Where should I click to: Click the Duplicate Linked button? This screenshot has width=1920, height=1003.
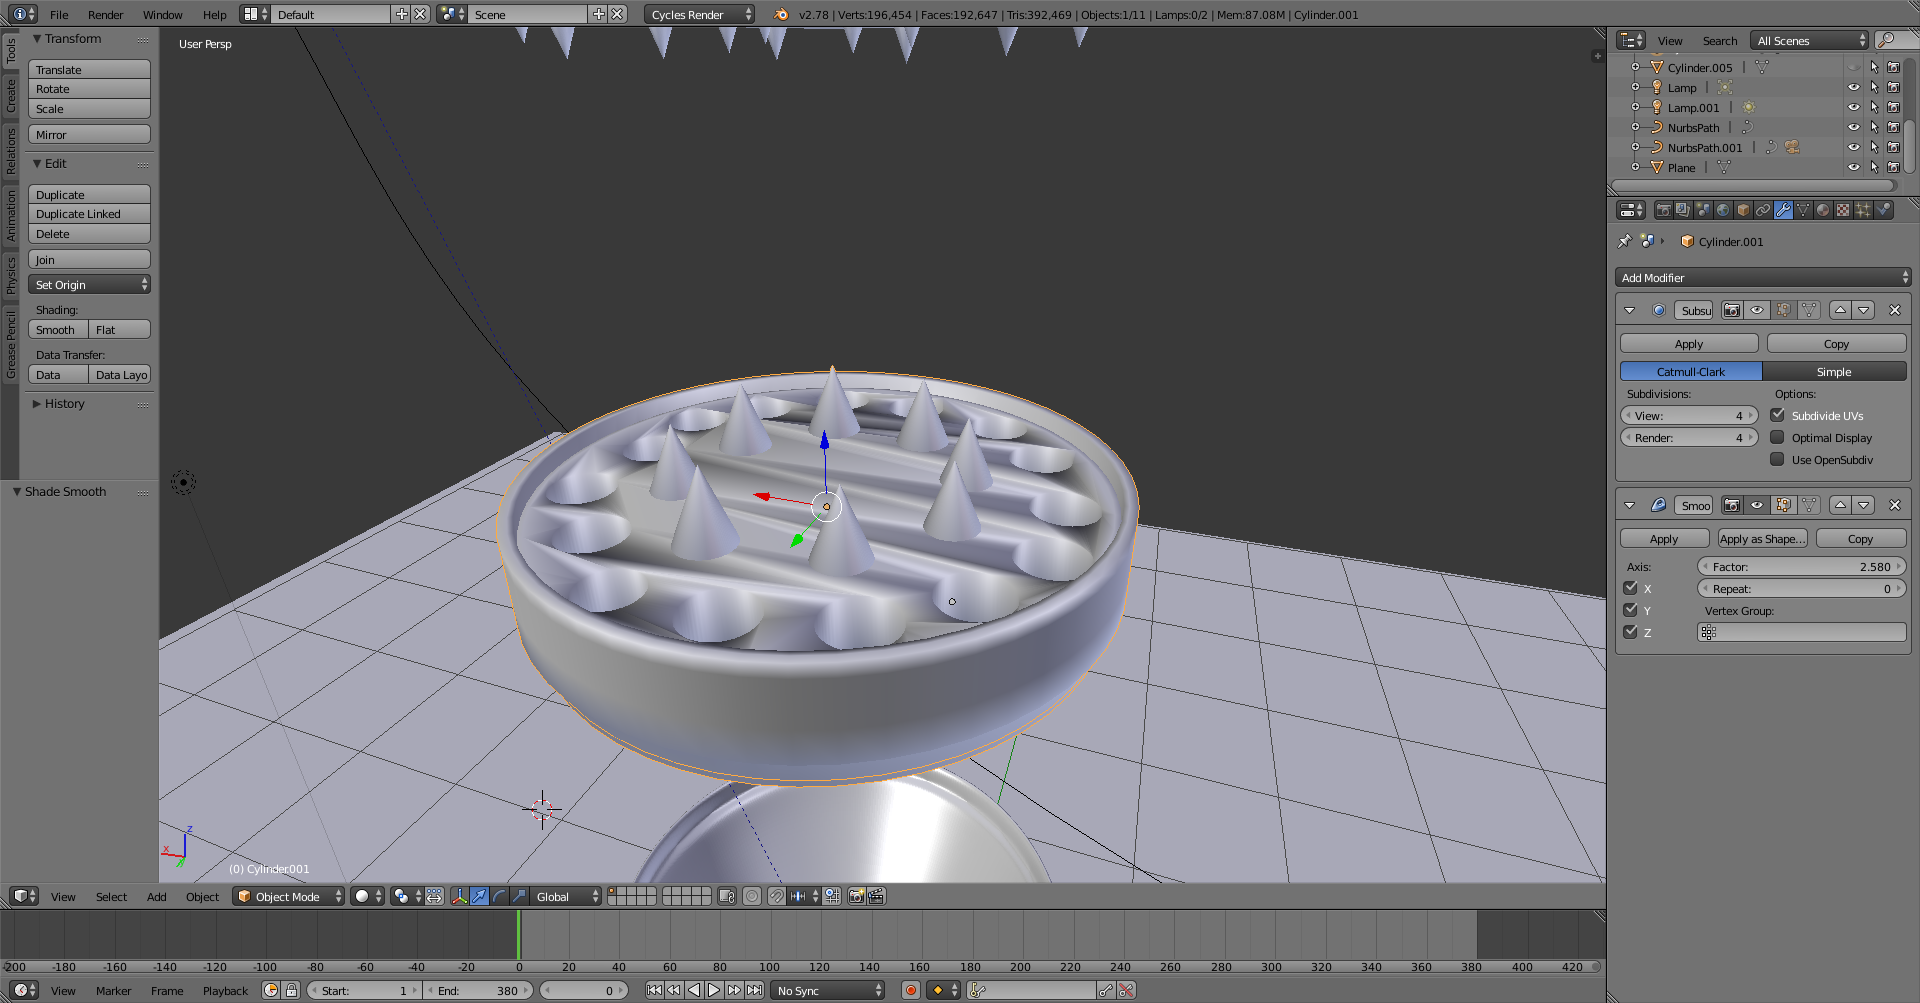click(89, 213)
